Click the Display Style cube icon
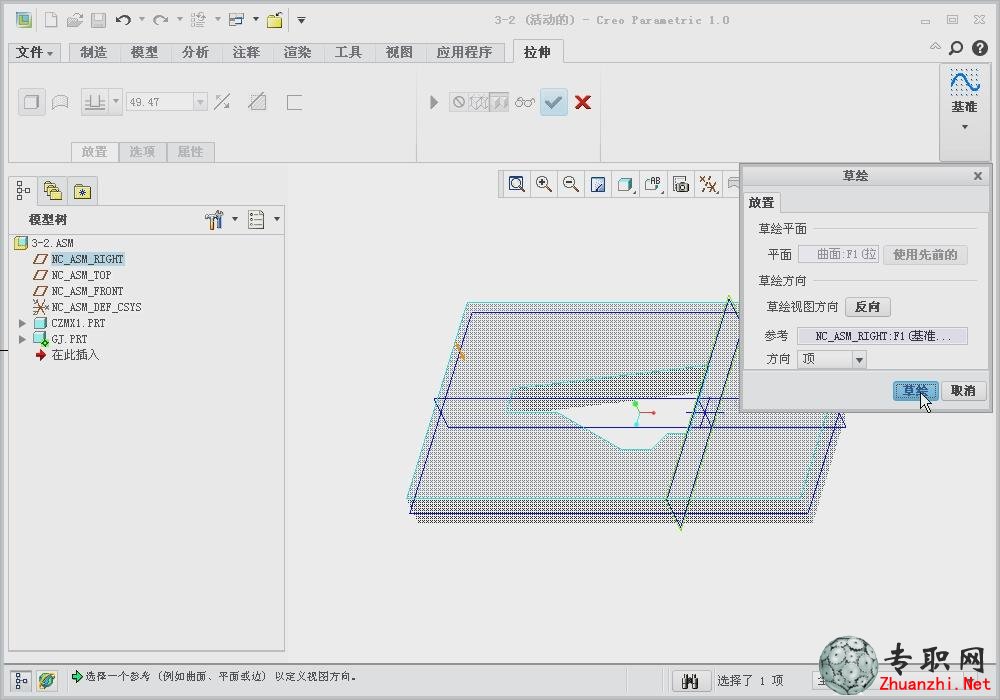 (625, 185)
